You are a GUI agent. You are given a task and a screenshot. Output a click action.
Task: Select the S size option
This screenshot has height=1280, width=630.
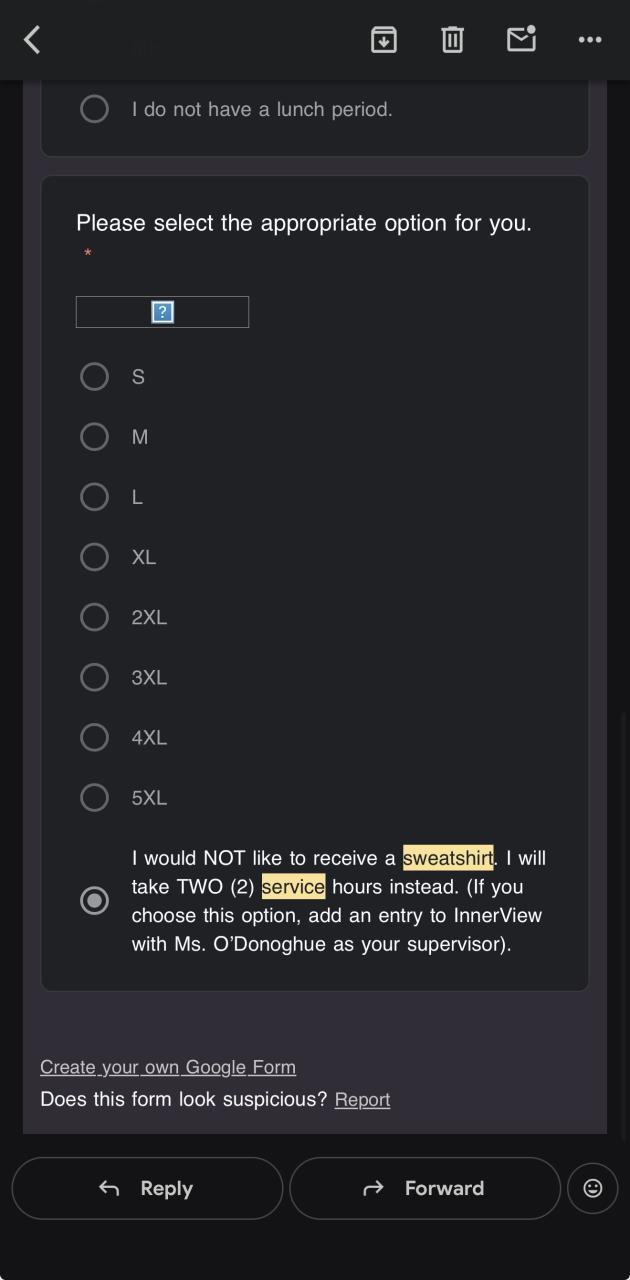tap(94, 377)
